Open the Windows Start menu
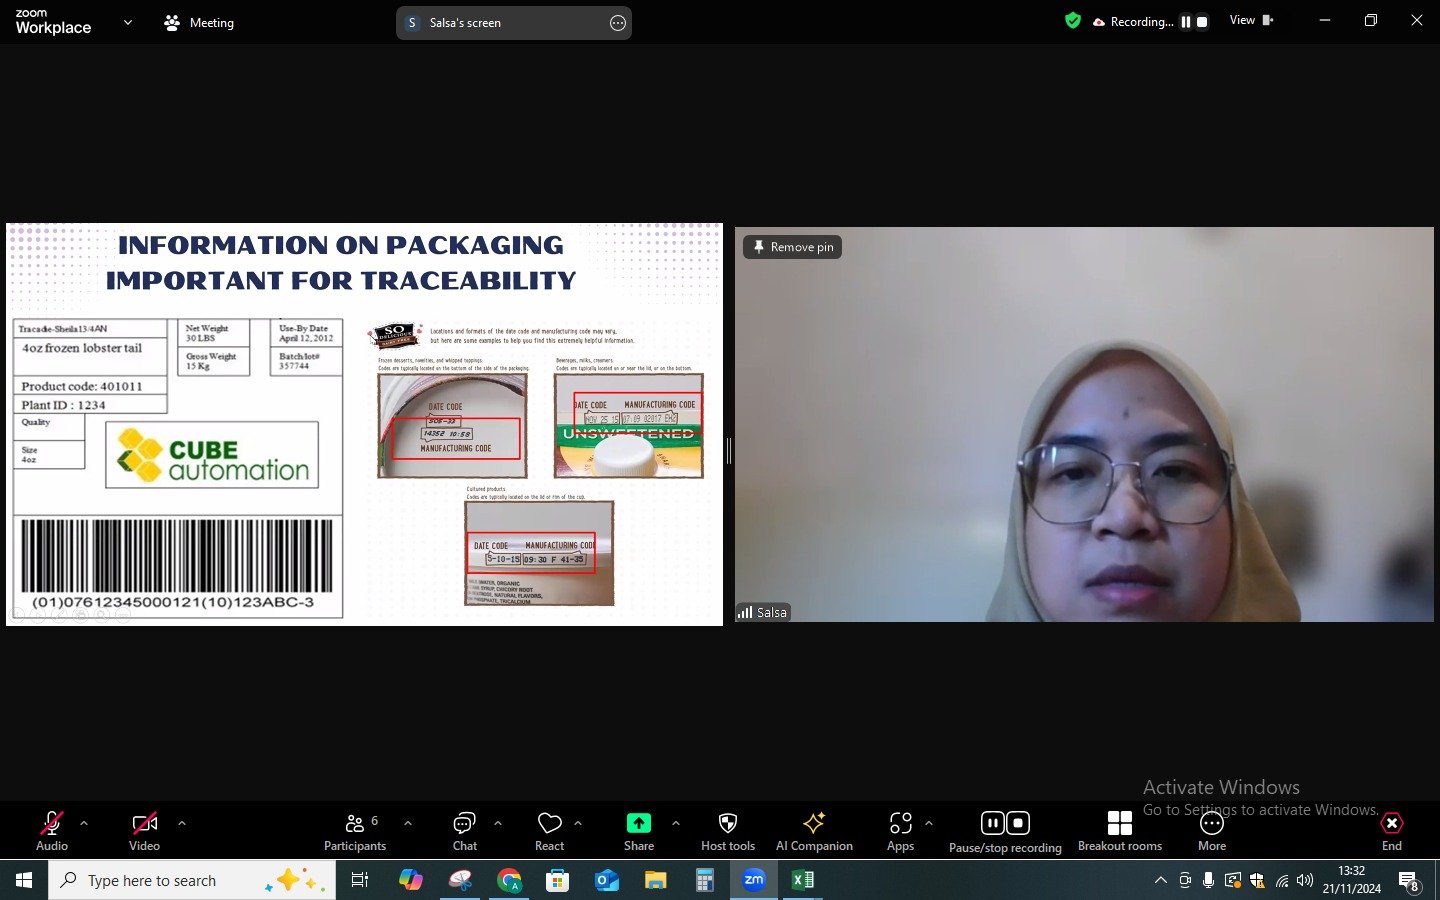1440x900 pixels. click(x=24, y=880)
